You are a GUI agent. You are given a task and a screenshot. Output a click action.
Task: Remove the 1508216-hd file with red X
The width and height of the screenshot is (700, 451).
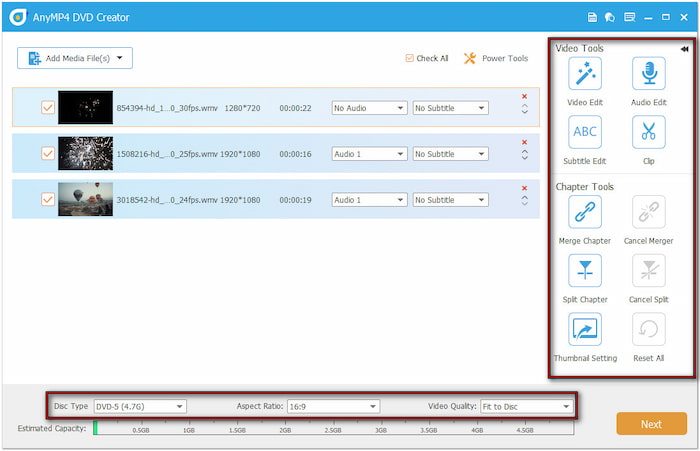[525, 142]
